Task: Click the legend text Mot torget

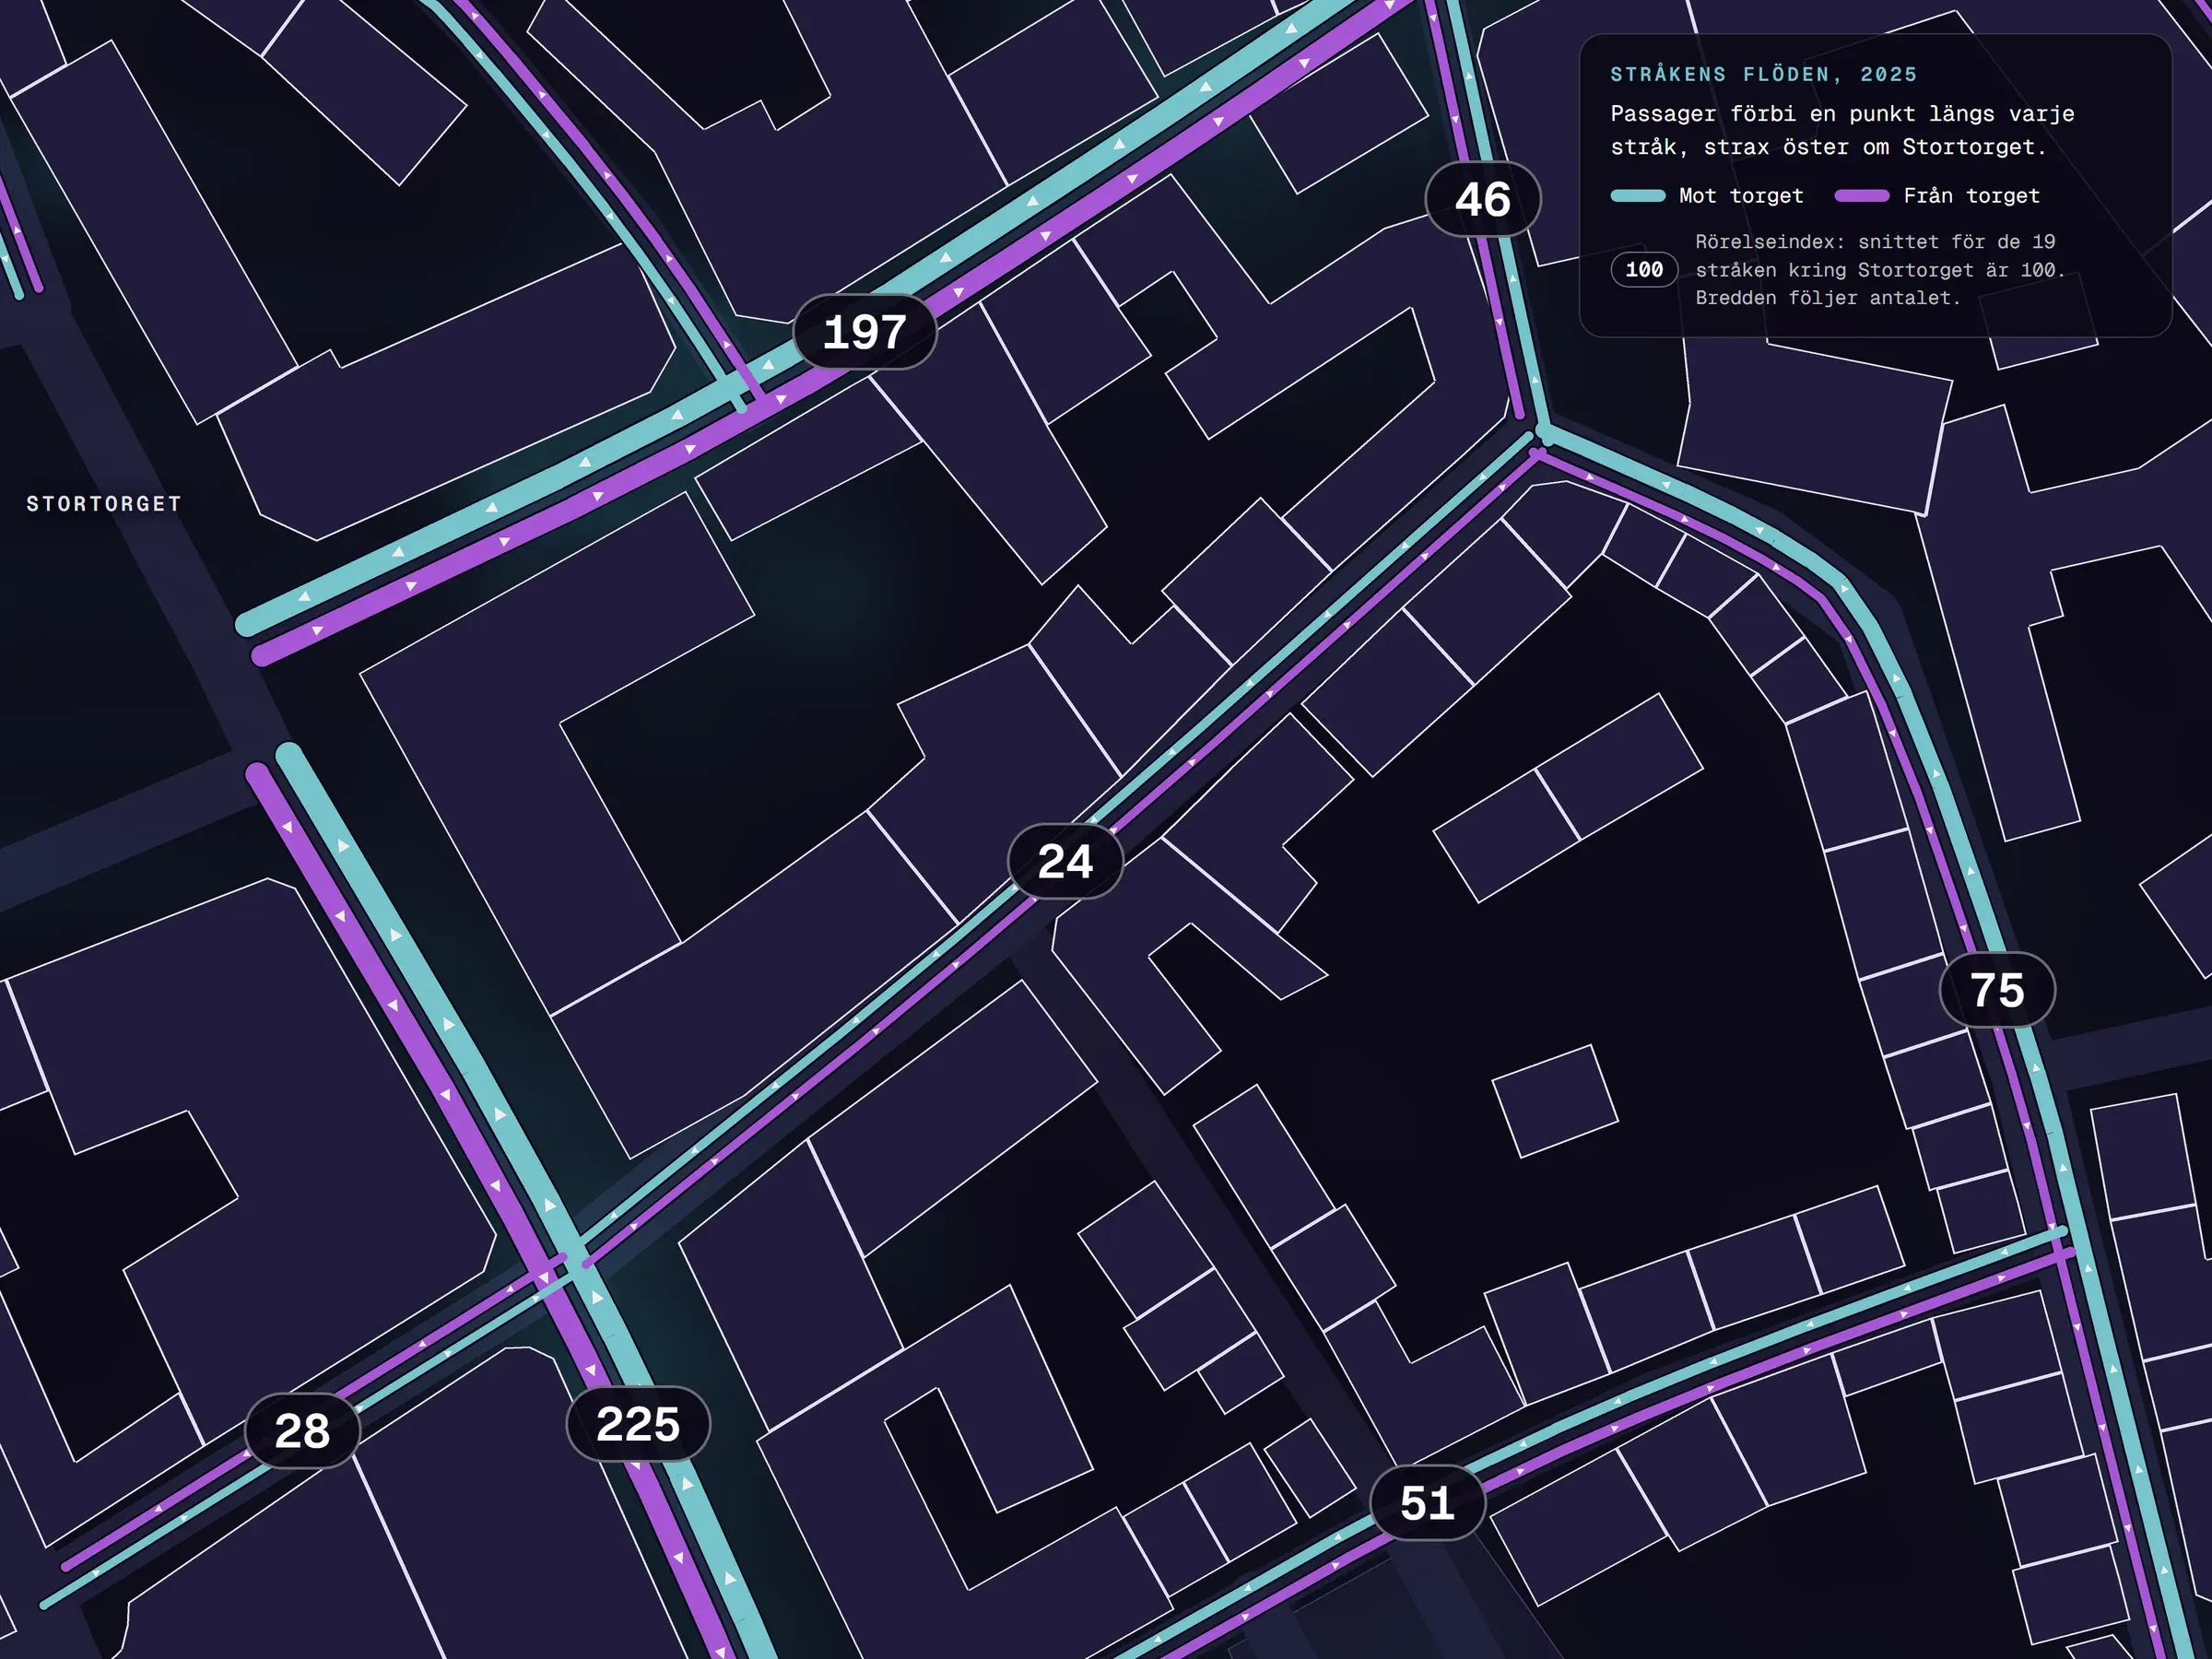Action: pos(1741,196)
